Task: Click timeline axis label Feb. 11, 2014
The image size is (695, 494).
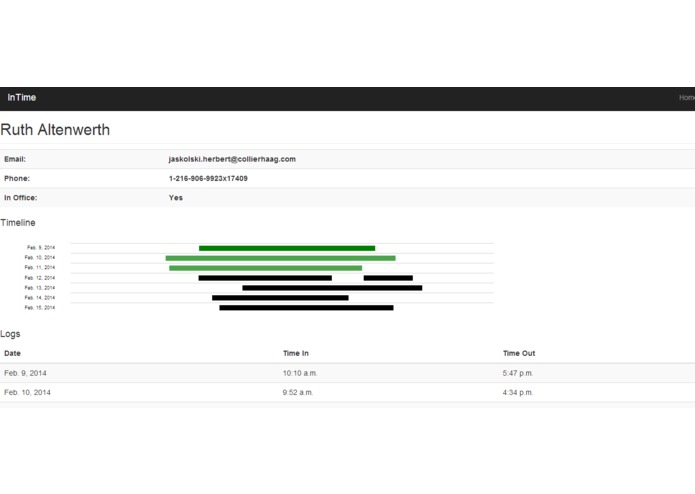Action: pos(40,268)
